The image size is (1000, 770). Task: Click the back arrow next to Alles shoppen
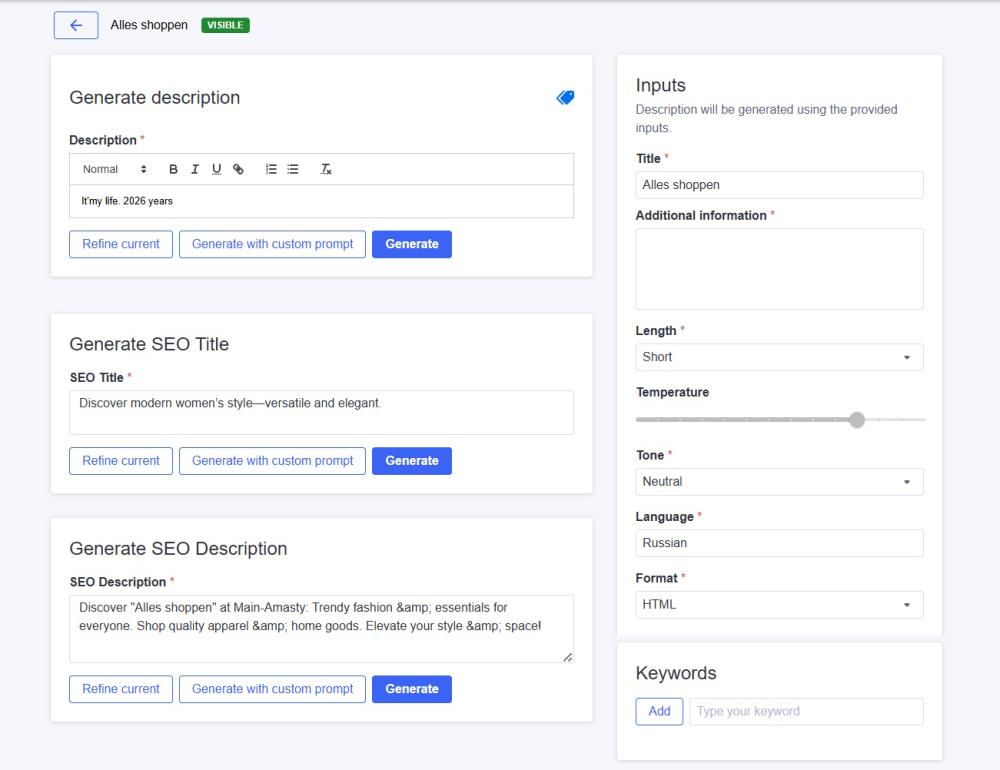click(x=75, y=25)
